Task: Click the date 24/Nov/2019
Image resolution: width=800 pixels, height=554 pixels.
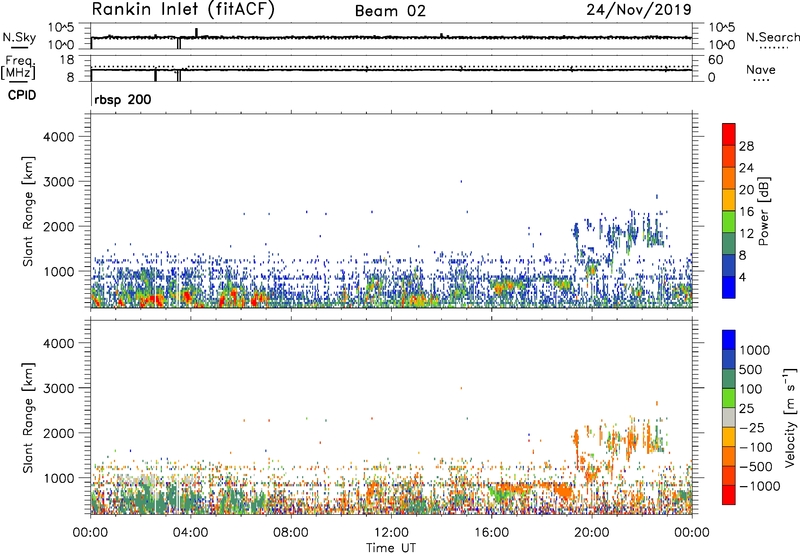Action: tap(639, 9)
